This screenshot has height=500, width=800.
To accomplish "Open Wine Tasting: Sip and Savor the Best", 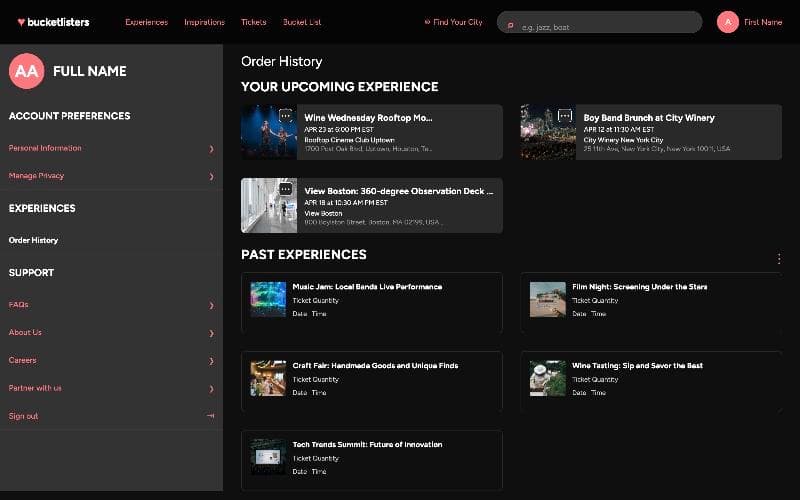I will 637,365.
